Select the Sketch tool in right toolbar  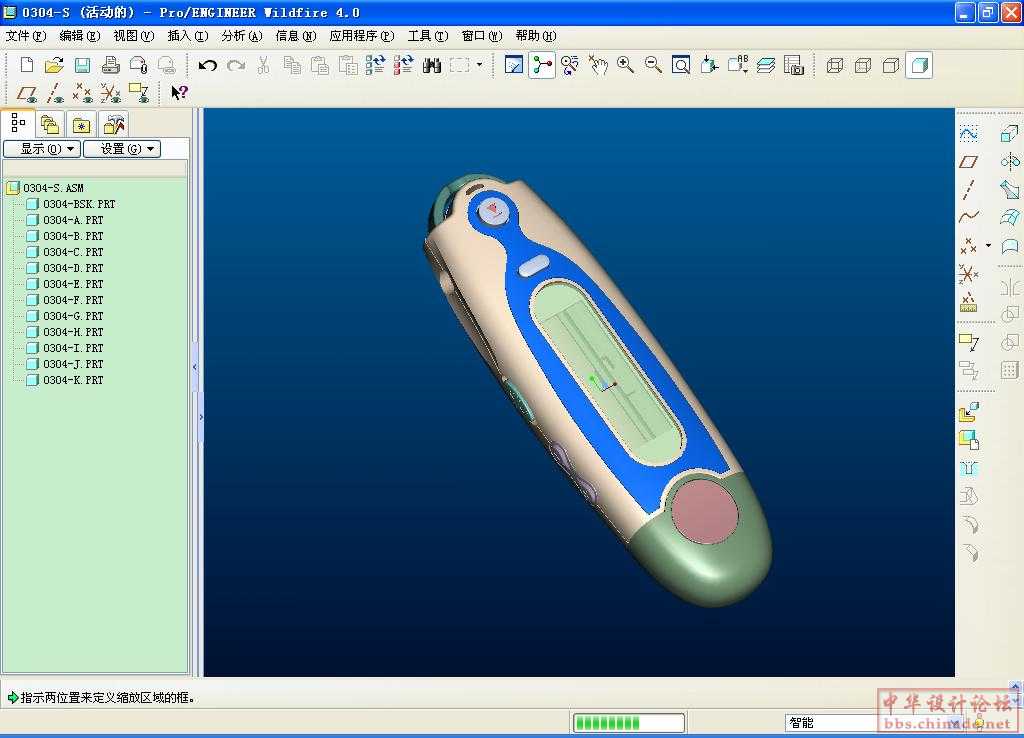click(x=968, y=134)
